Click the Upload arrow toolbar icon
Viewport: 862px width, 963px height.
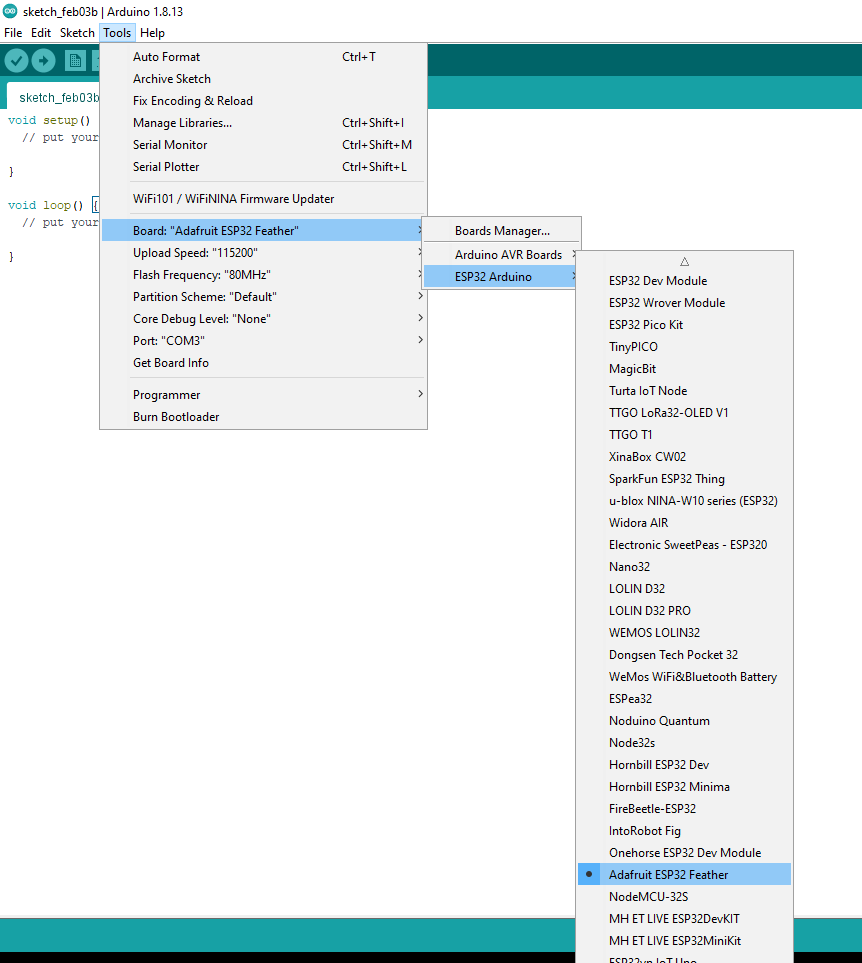click(x=44, y=60)
